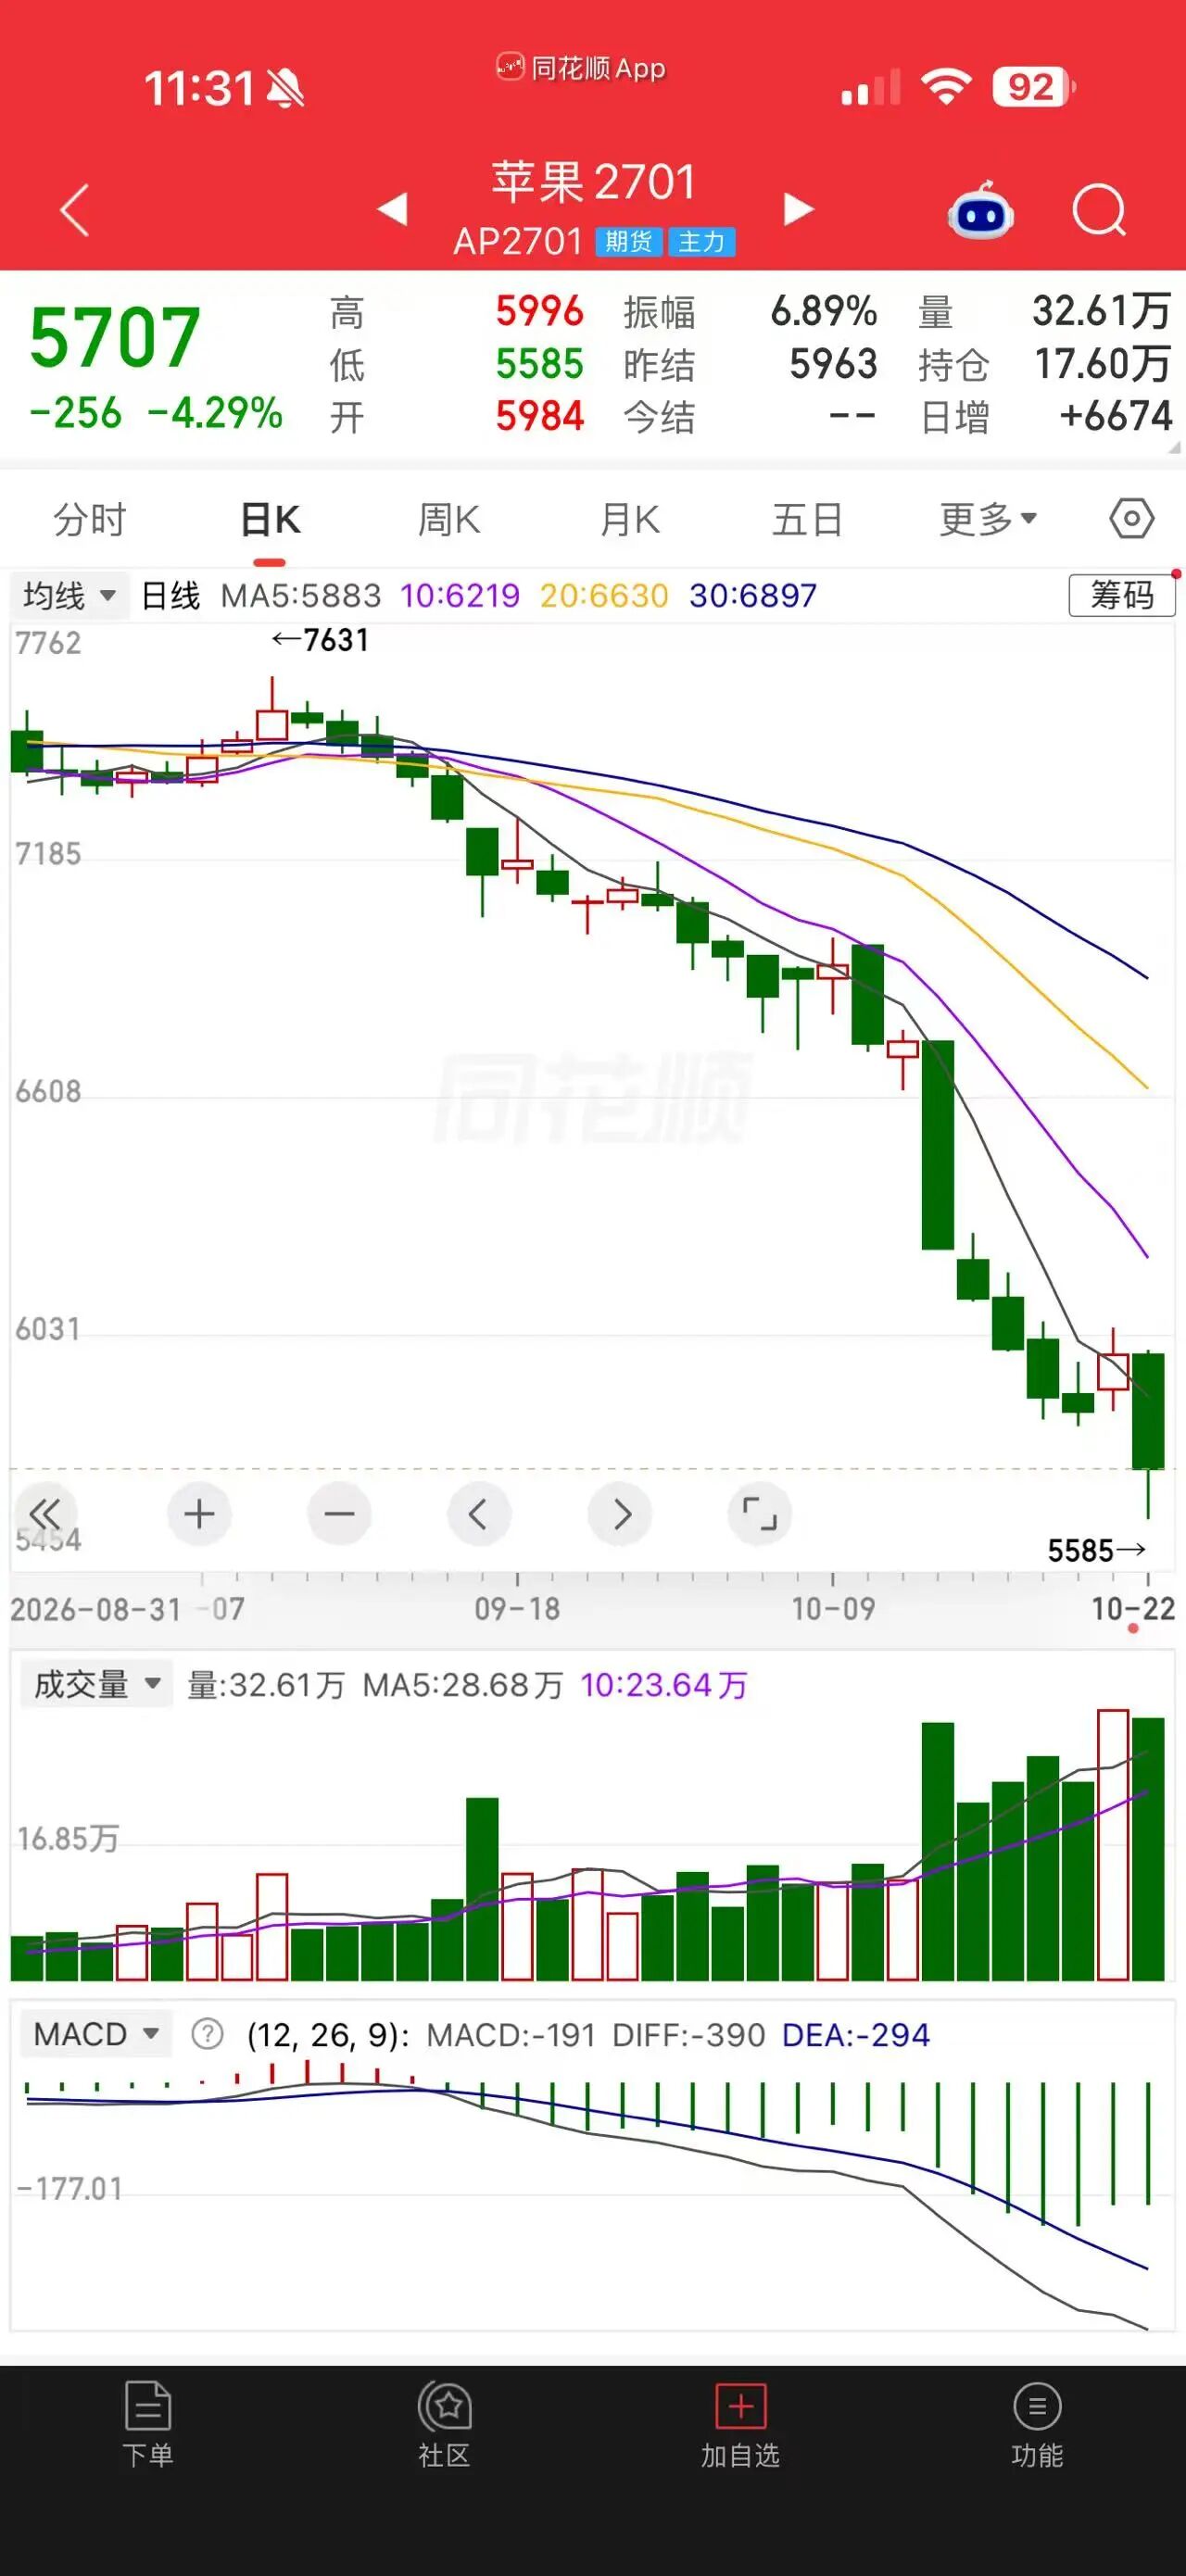
Task: Open MACD help question mark
Action: 207,2035
